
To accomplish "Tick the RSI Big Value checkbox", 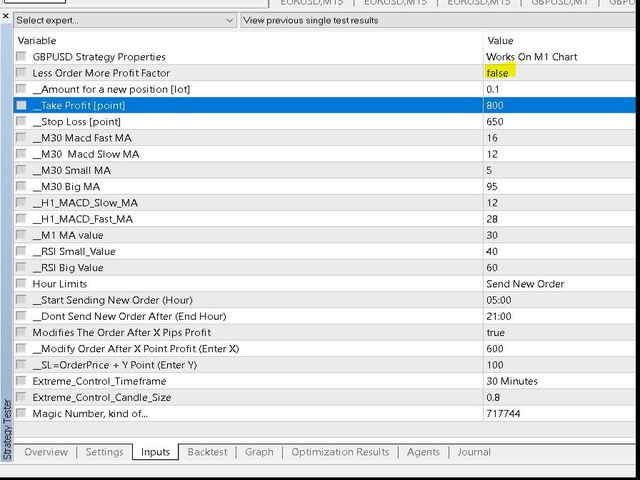I will tap(21, 267).
